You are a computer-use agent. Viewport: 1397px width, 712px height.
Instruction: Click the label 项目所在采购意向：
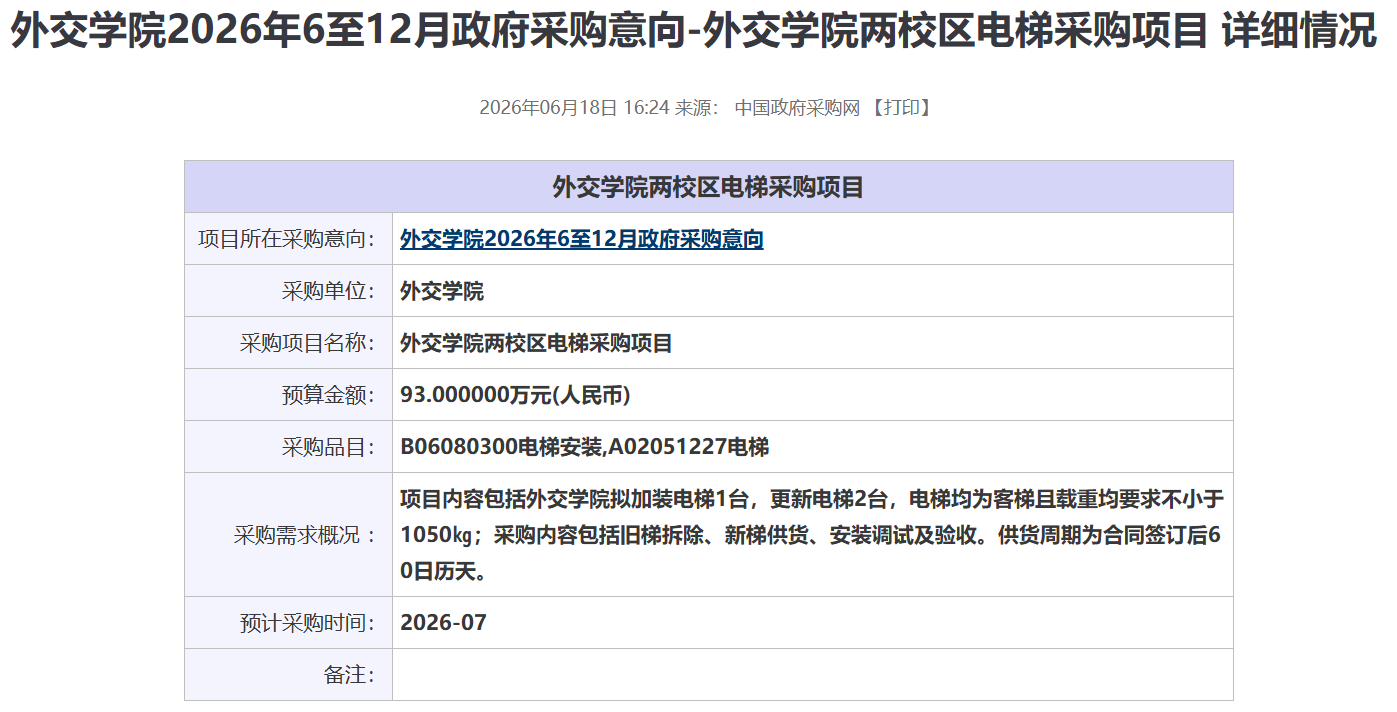[x=287, y=239]
